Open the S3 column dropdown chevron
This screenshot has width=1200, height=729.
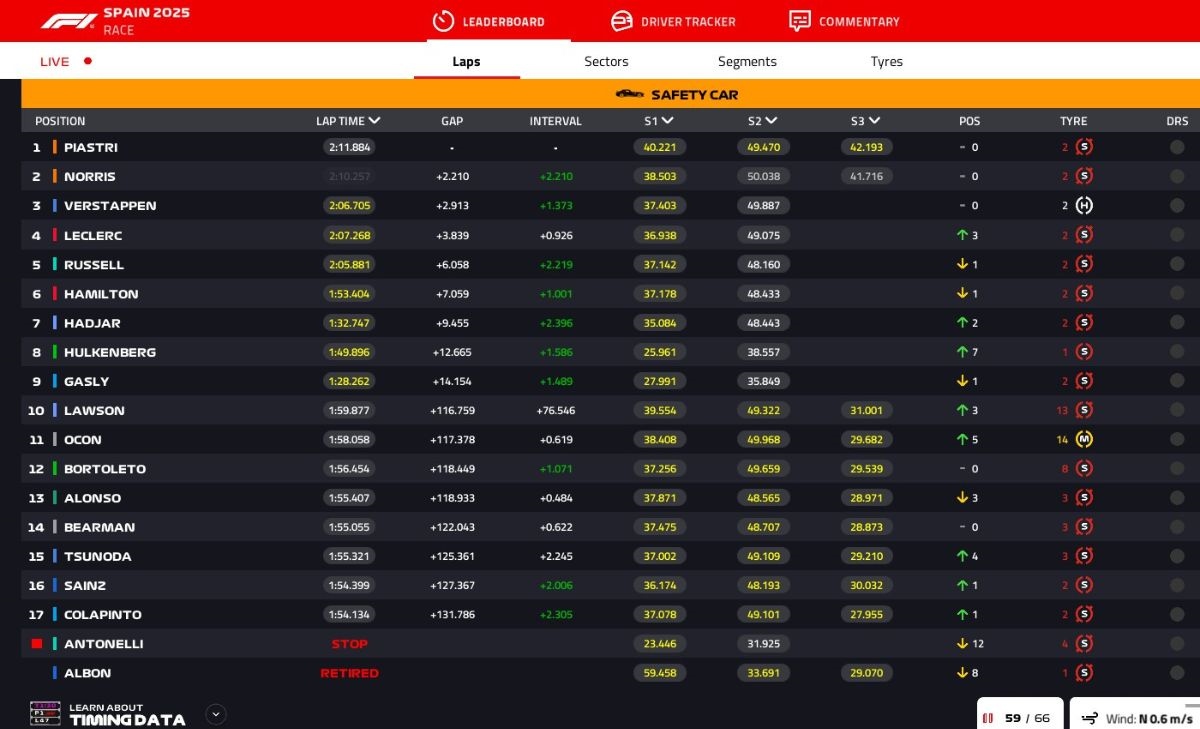click(x=874, y=121)
